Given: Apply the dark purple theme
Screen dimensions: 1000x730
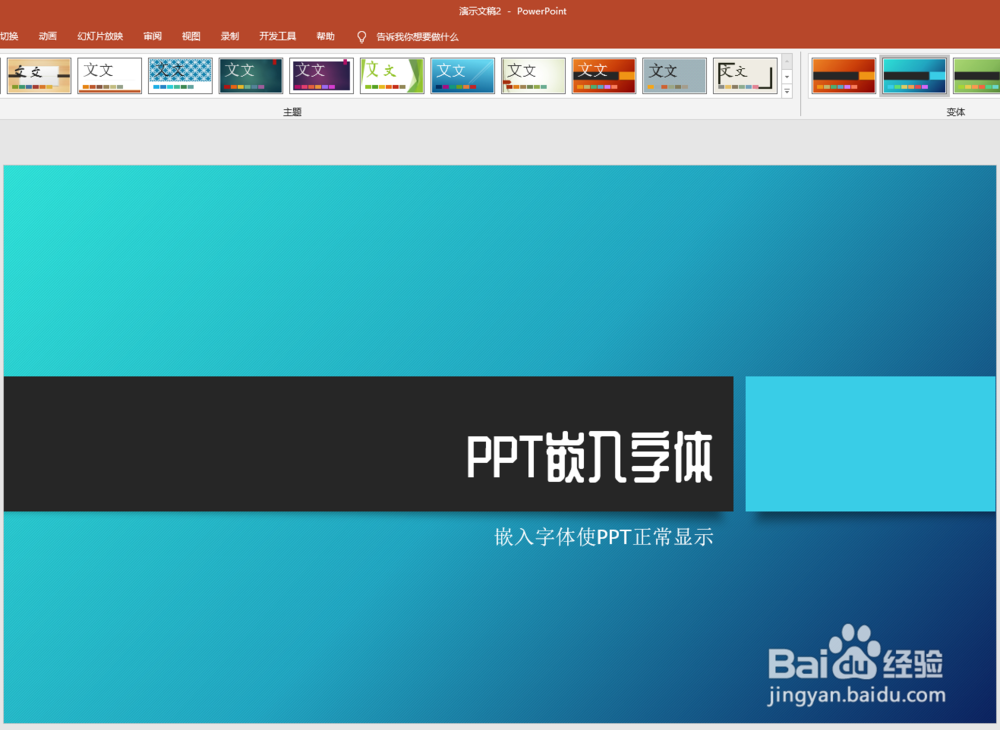Looking at the screenshot, I should coord(320,75).
